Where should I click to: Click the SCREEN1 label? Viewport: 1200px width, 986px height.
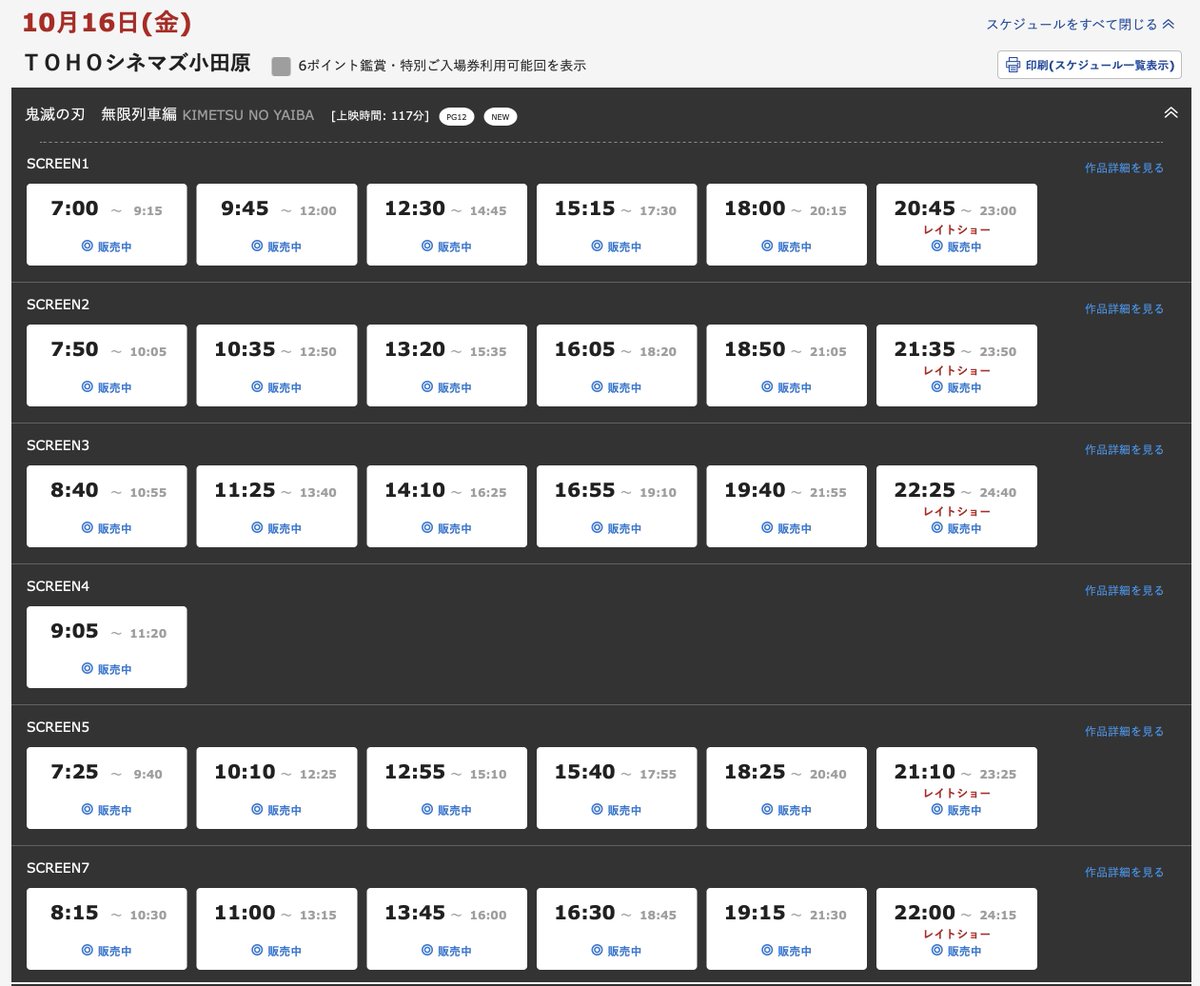[x=58, y=164]
